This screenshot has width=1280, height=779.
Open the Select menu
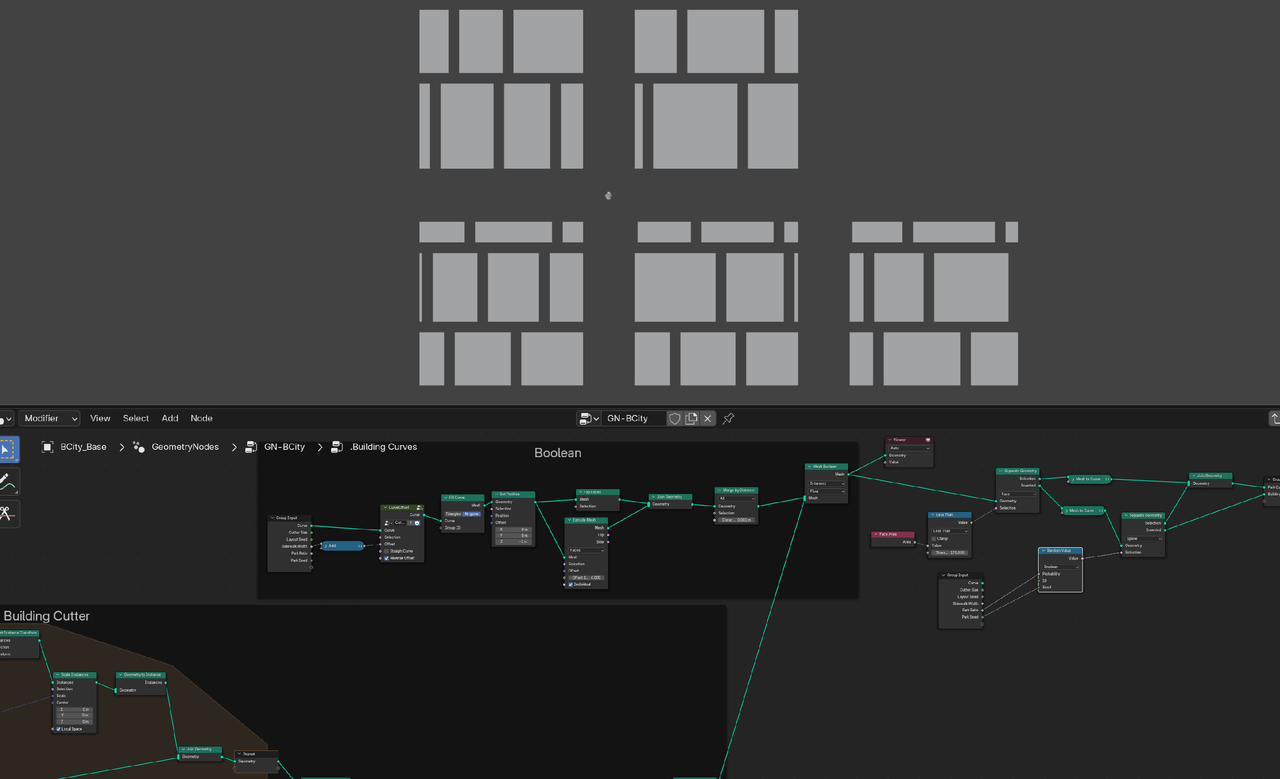click(x=136, y=418)
